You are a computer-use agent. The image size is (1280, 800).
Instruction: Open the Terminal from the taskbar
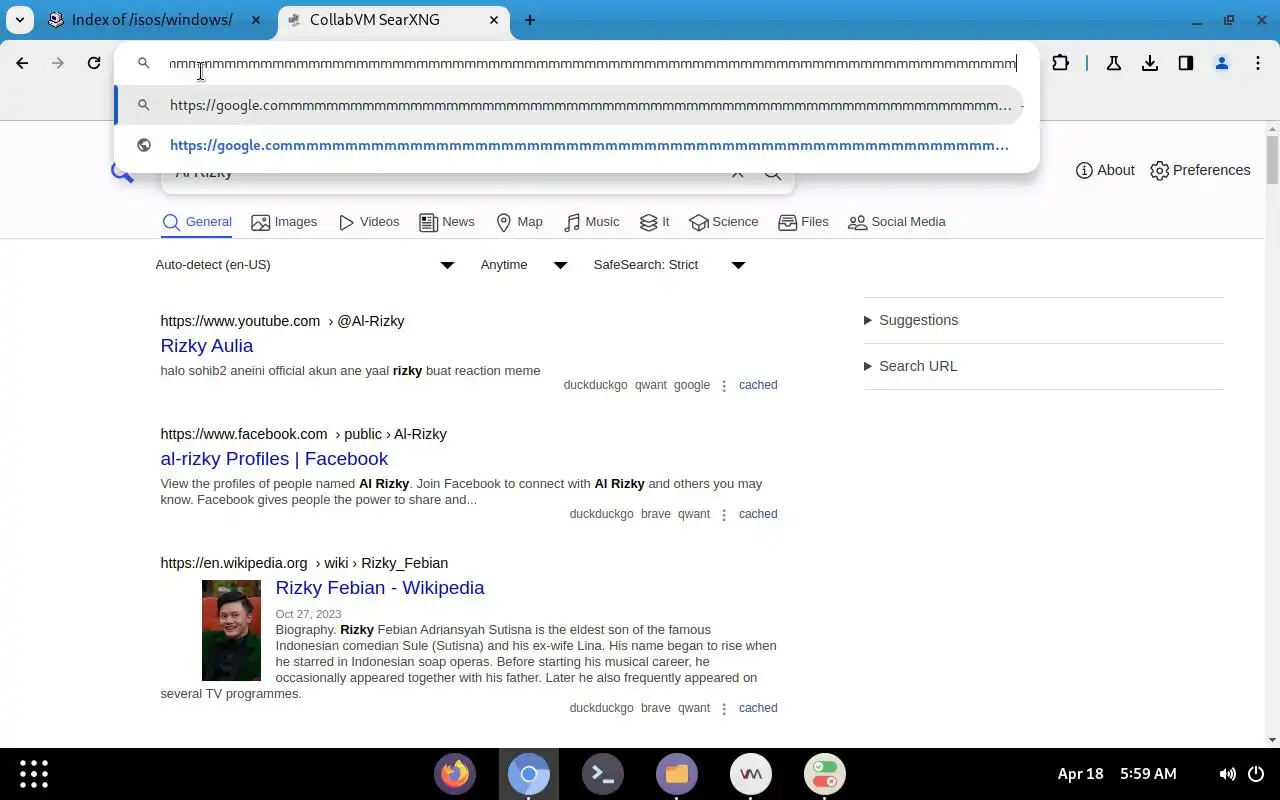click(x=603, y=774)
